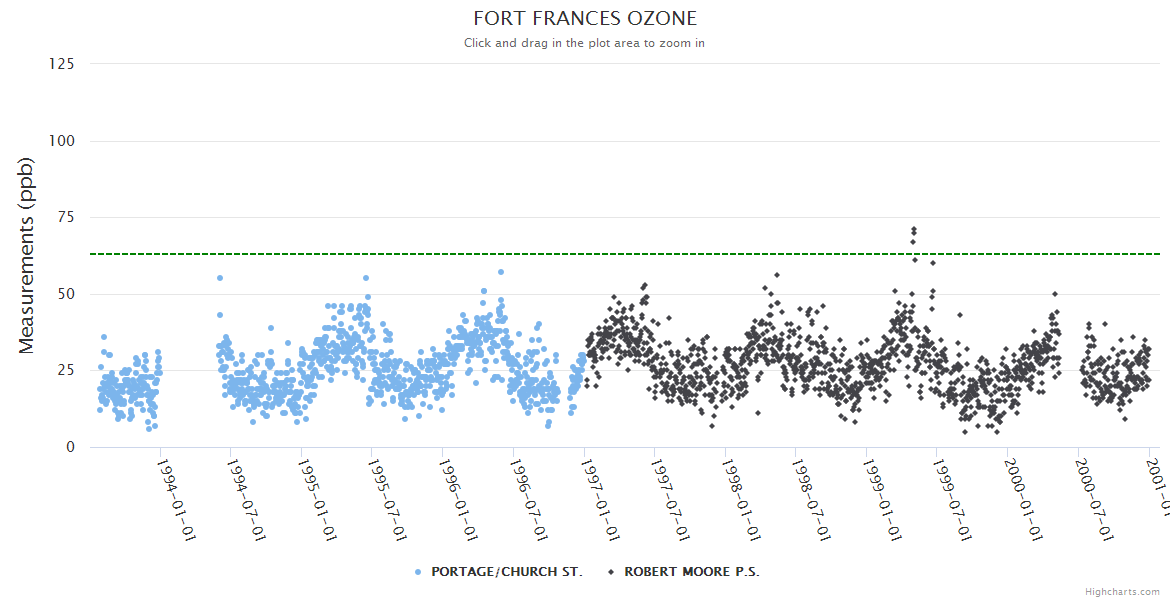Select the Measurements (ppb) axis title

[27, 255]
